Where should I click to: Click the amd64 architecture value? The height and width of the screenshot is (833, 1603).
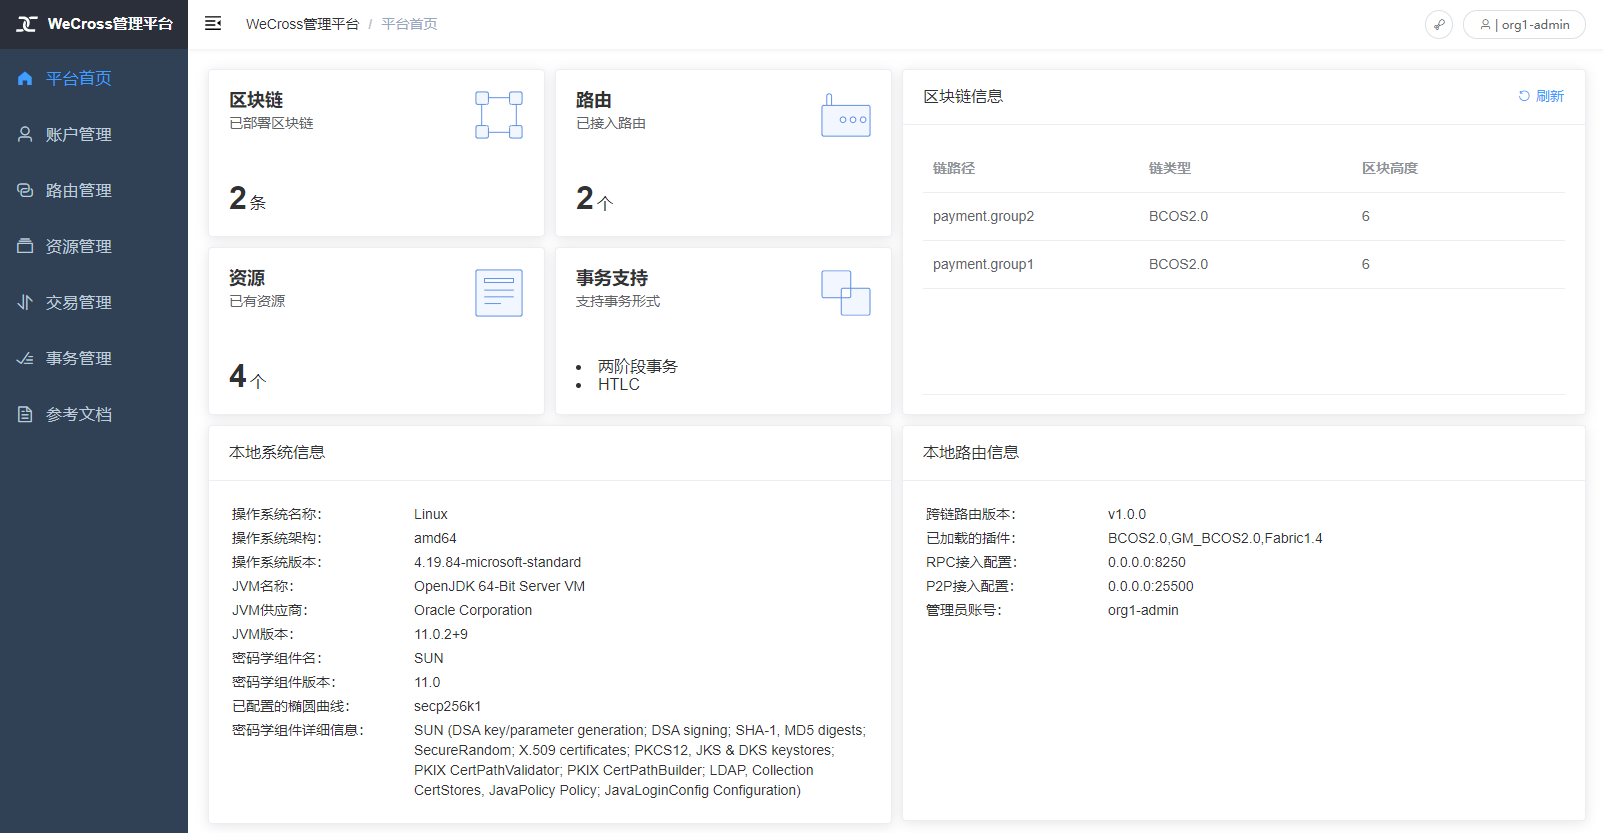click(x=435, y=538)
